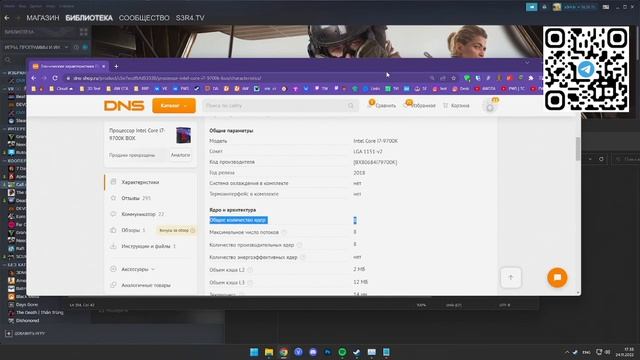Bookmark this page with the star icon
640x360 pixels.
(453, 78)
